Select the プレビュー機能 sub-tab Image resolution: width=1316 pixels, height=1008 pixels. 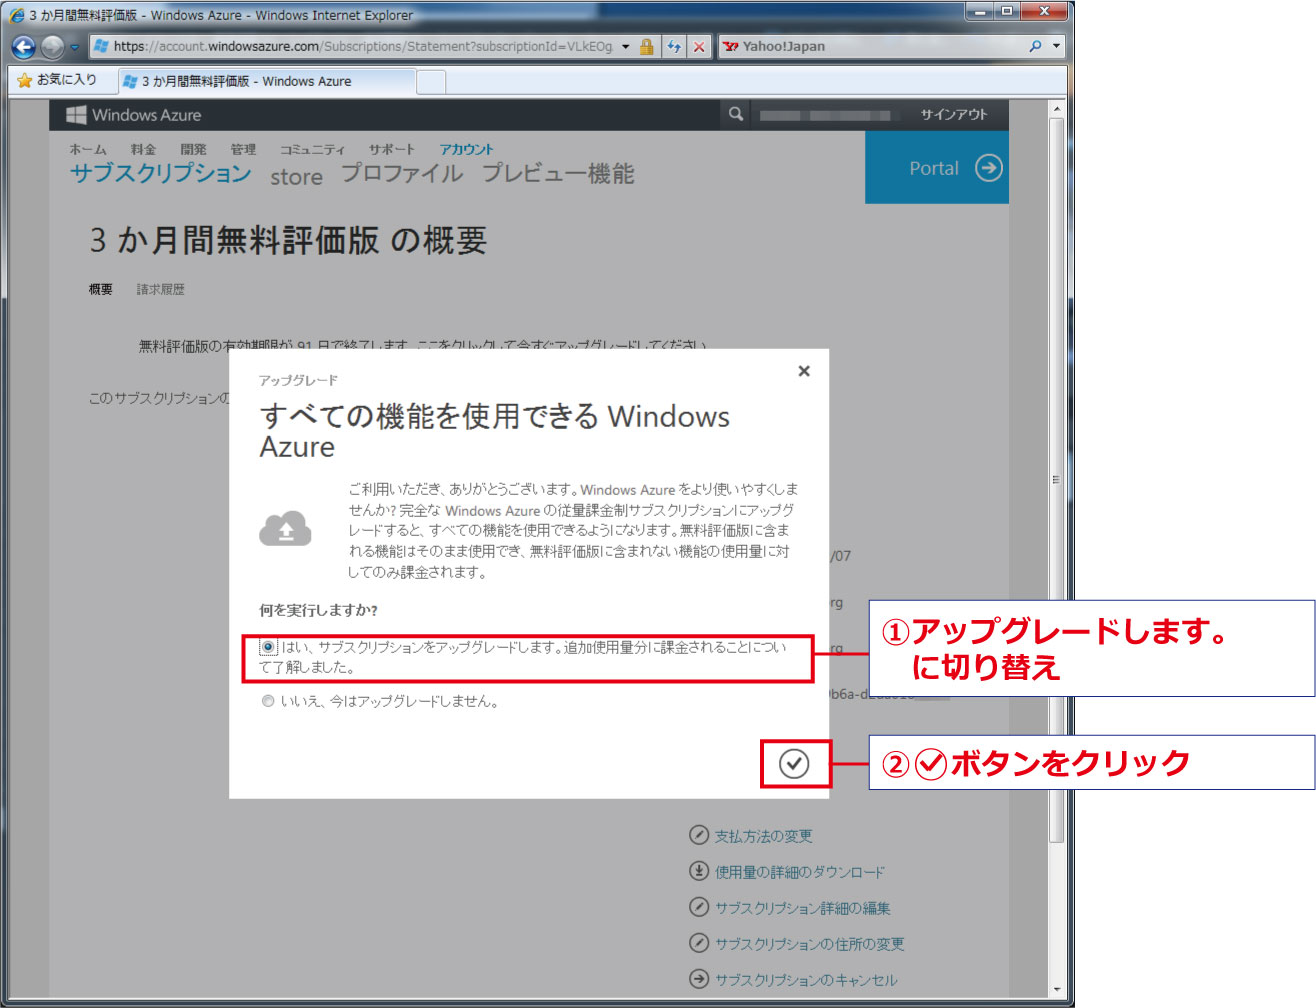coord(558,174)
